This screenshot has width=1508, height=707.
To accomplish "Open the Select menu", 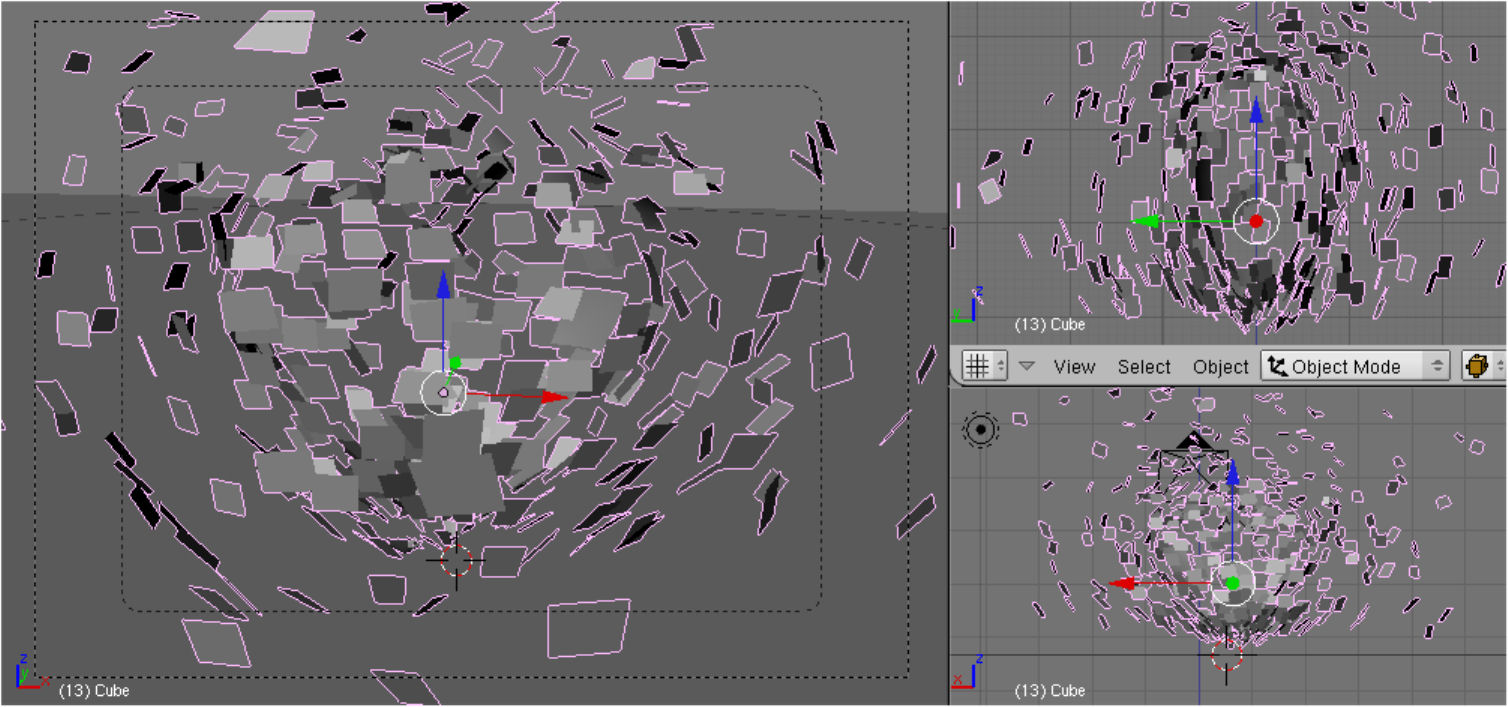I will pos(1144,367).
